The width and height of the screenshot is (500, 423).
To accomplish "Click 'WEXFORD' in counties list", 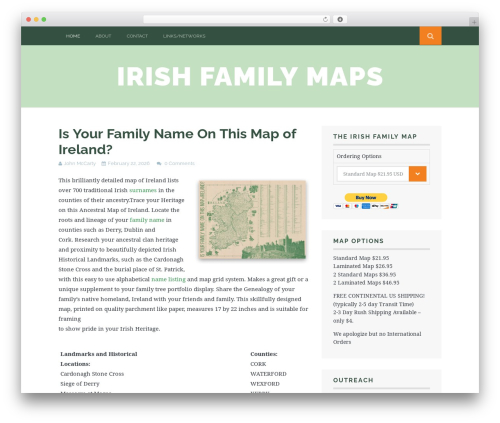I will (265, 384).
